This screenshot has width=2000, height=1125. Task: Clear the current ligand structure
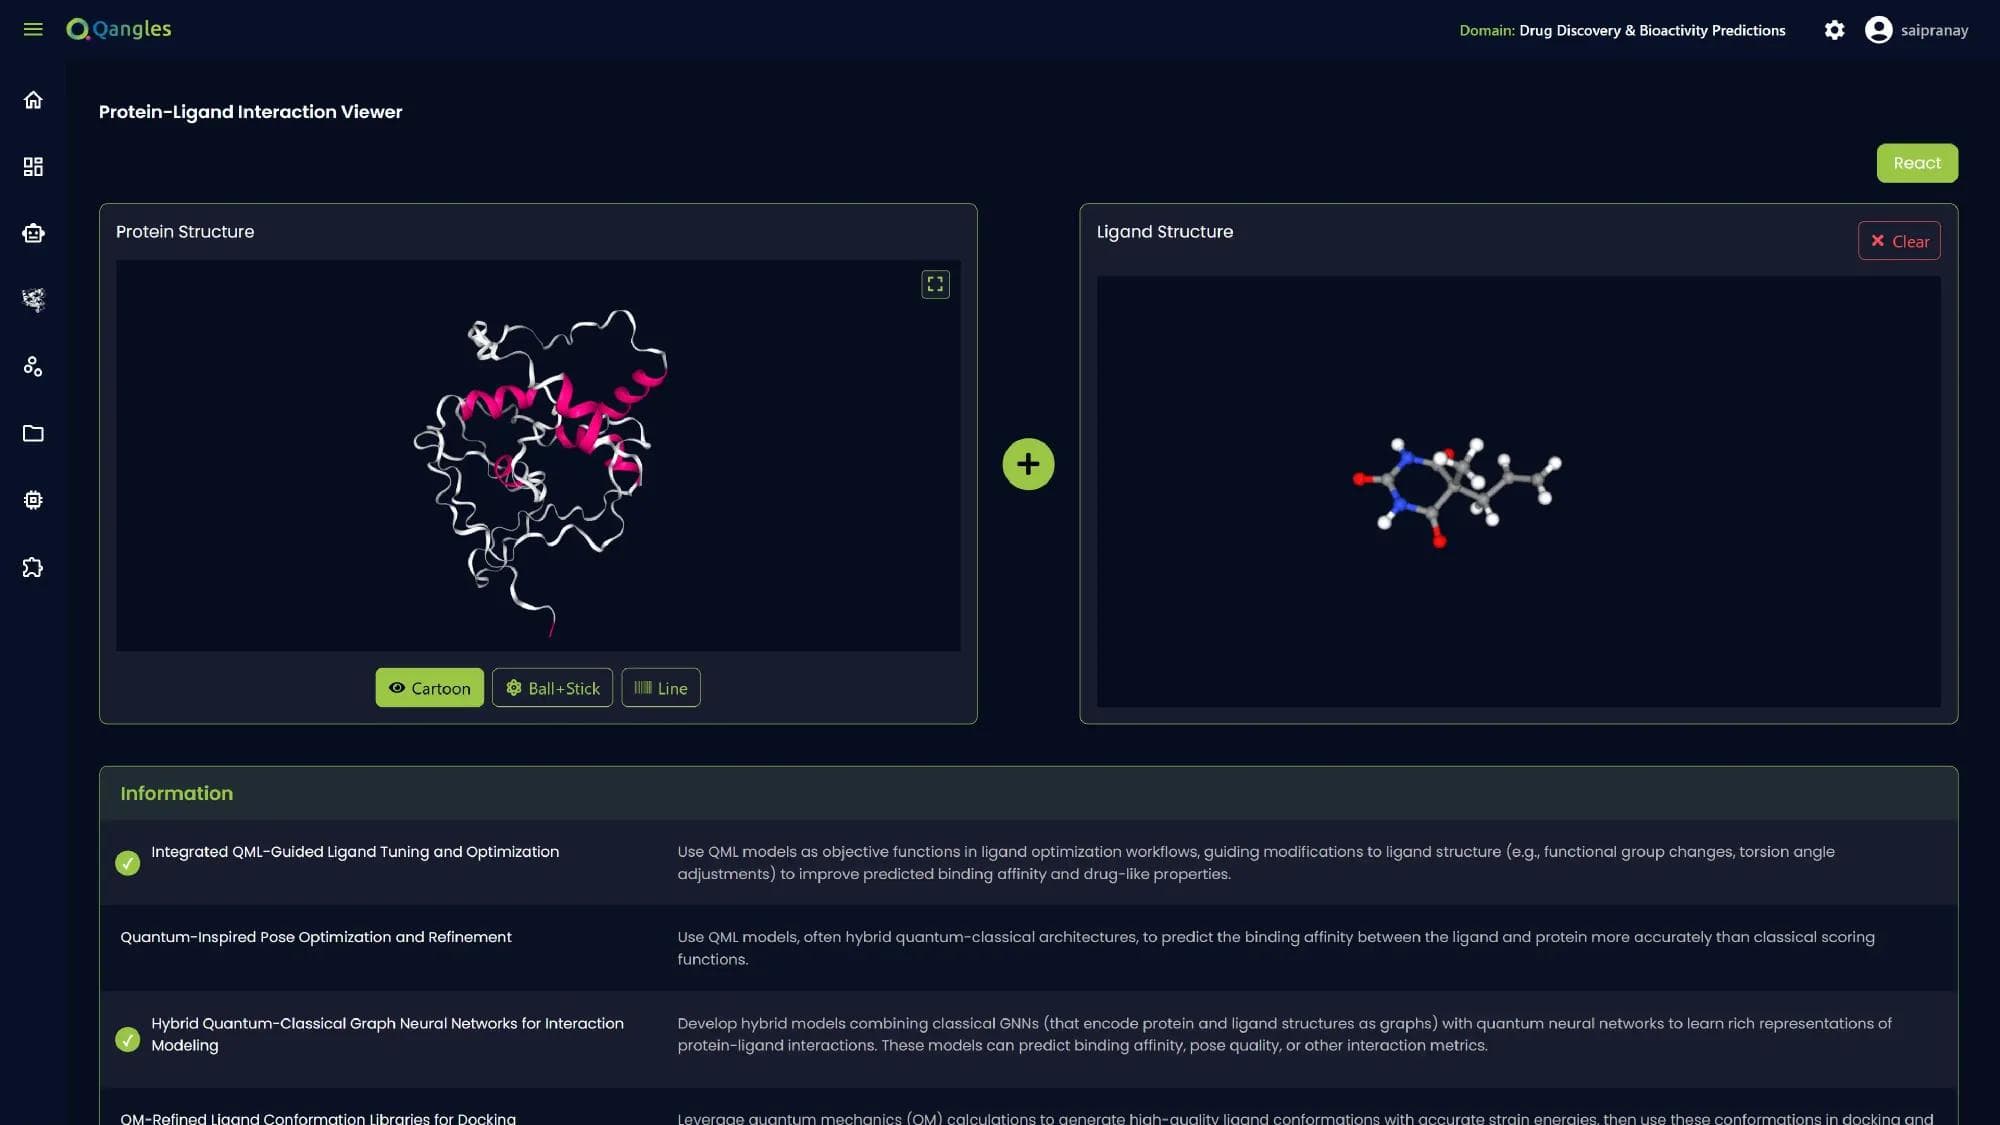[x=1899, y=240]
